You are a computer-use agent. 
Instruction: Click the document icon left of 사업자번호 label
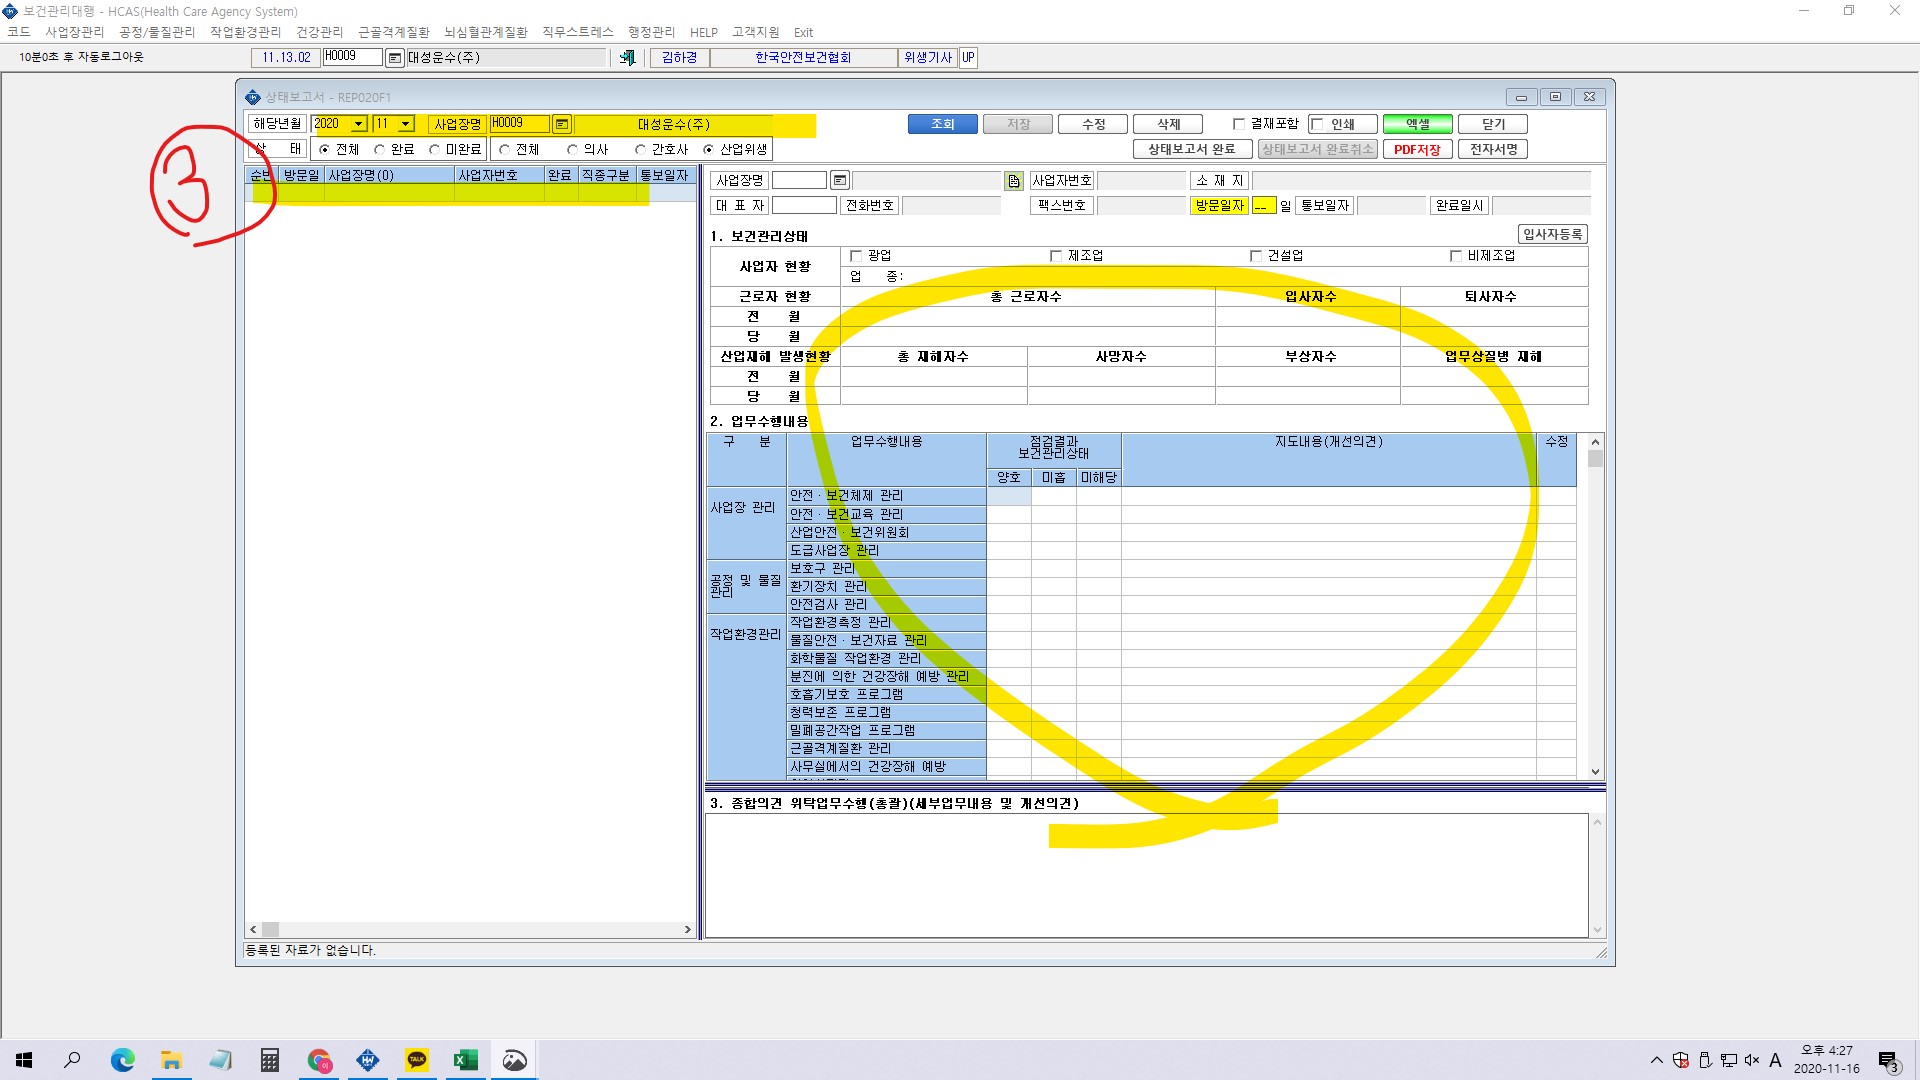[1014, 181]
